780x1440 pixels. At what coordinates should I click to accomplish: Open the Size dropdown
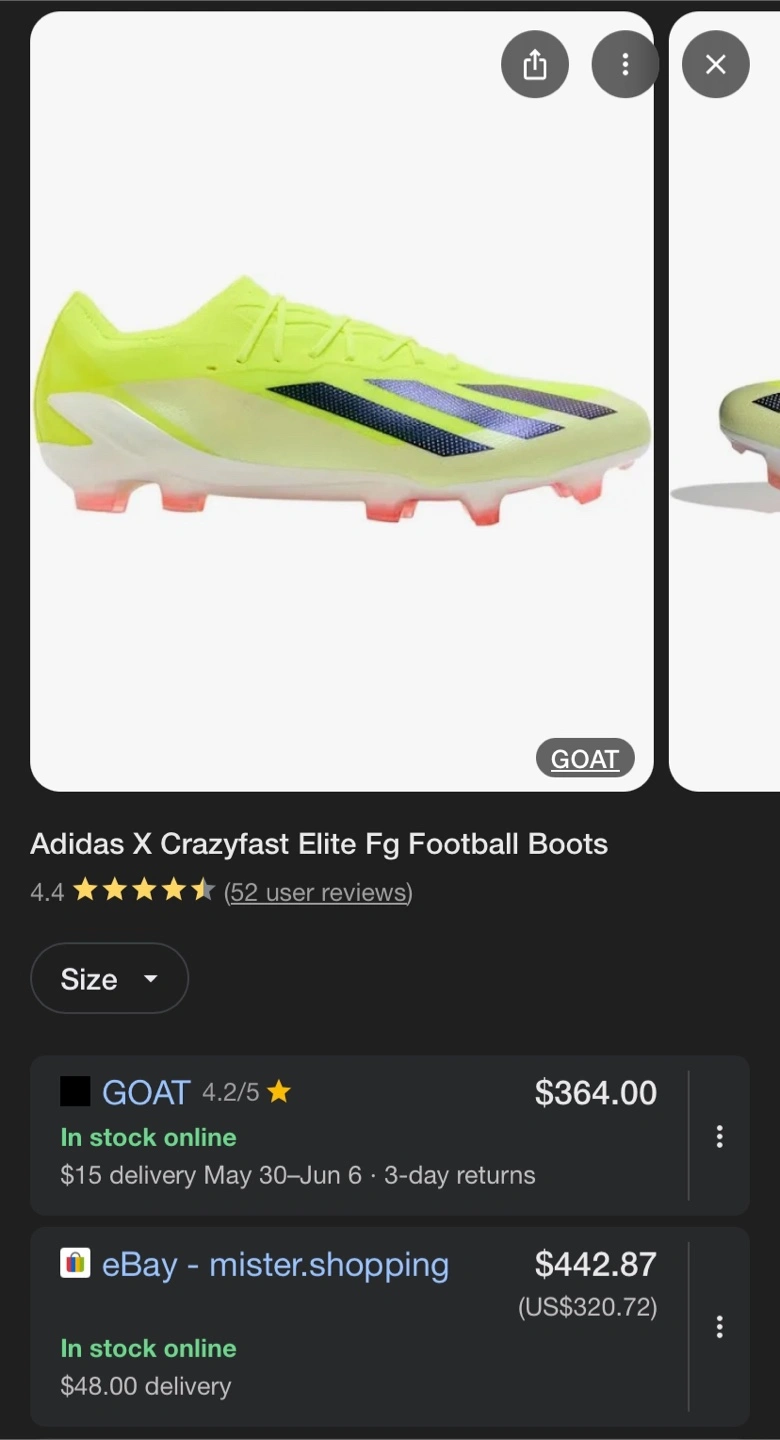[x=109, y=979]
